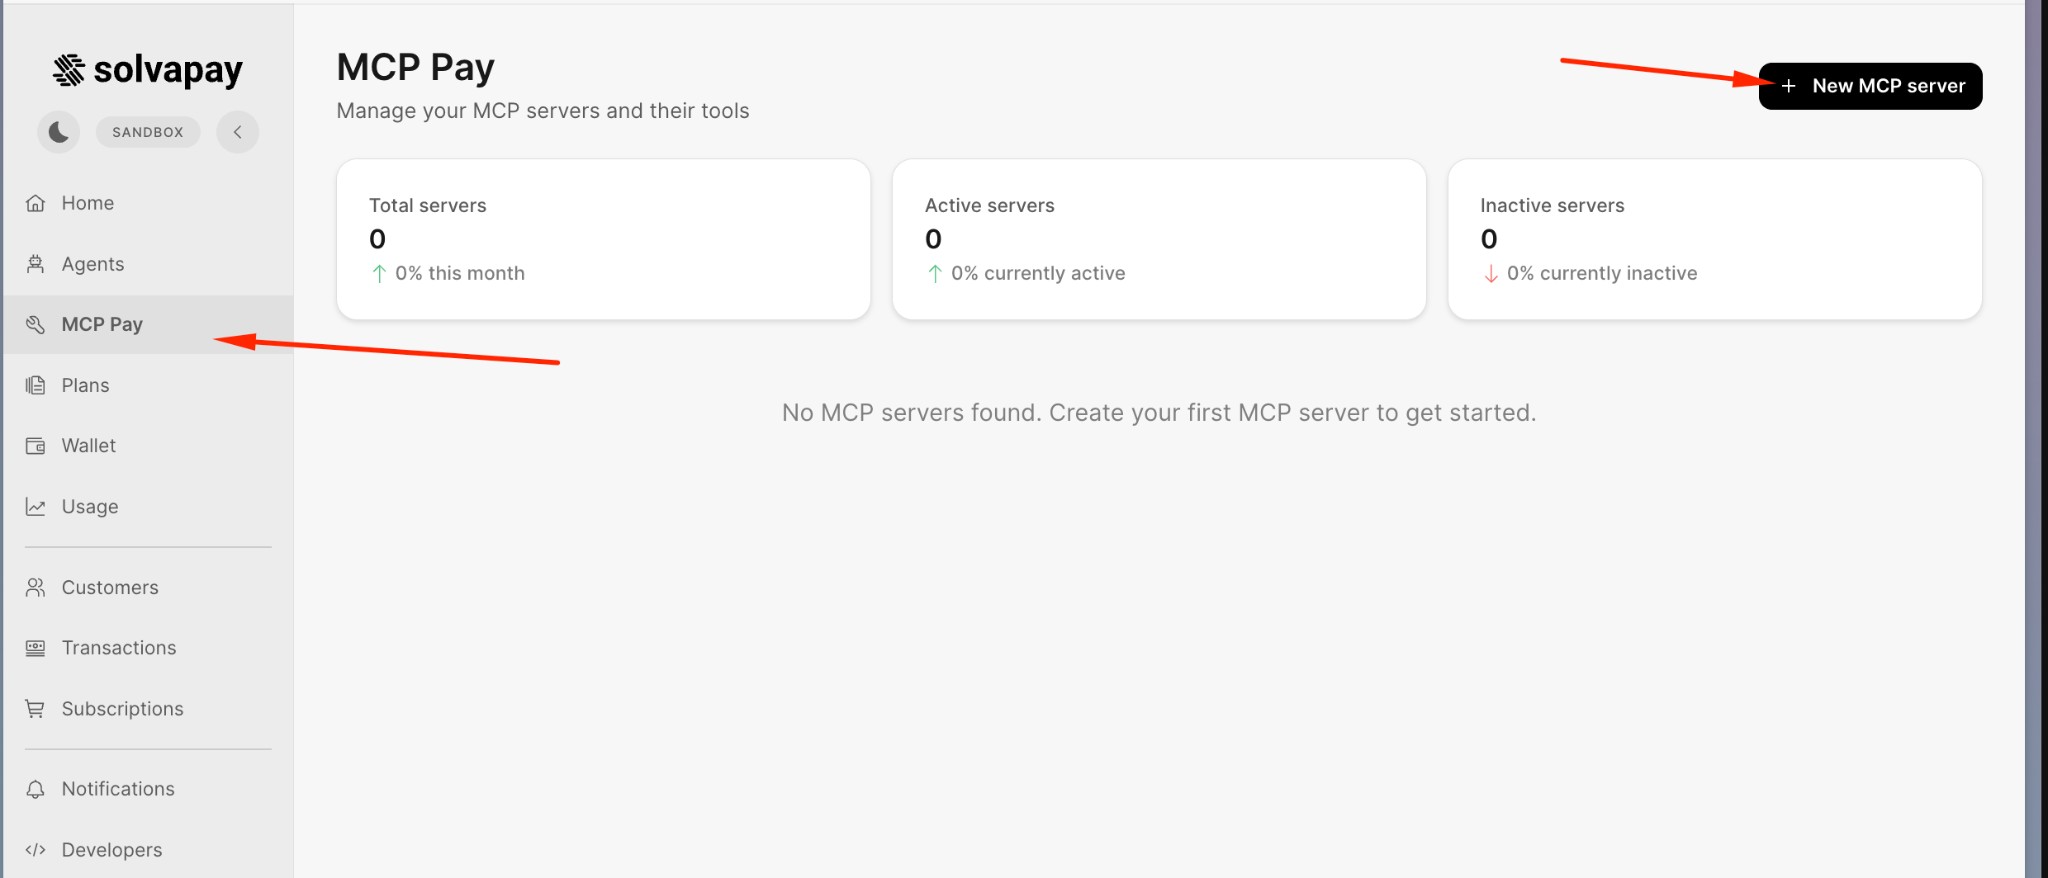Image resolution: width=2048 pixels, height=878 pixels.
Task: Click the MCP Pay page heading
Action: point(416,67)
